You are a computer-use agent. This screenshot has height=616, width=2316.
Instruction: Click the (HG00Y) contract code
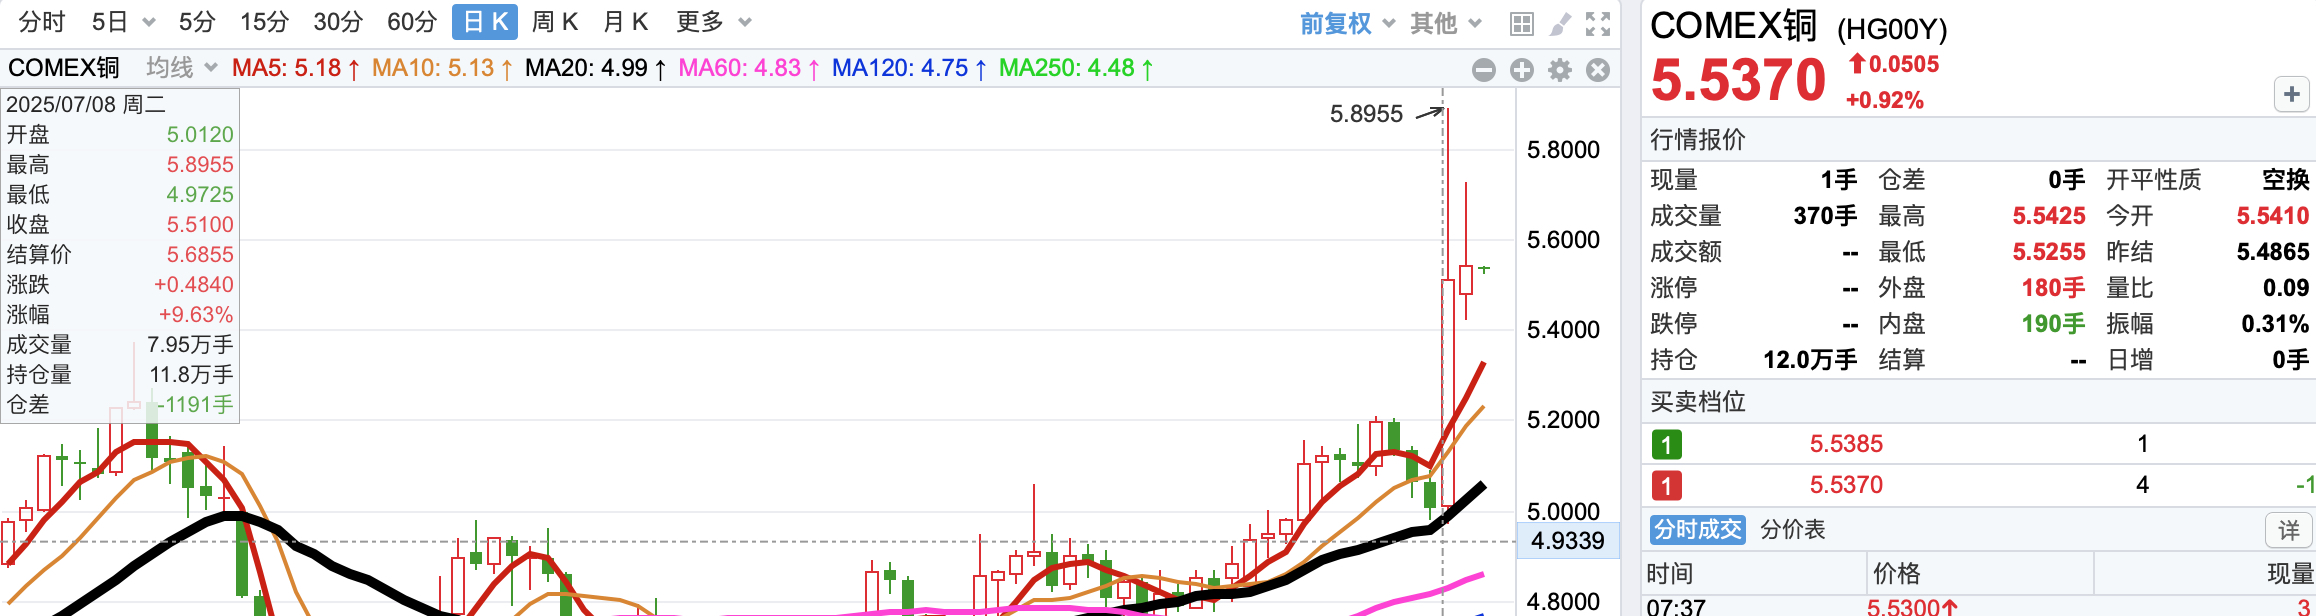tap(1892, 30)
